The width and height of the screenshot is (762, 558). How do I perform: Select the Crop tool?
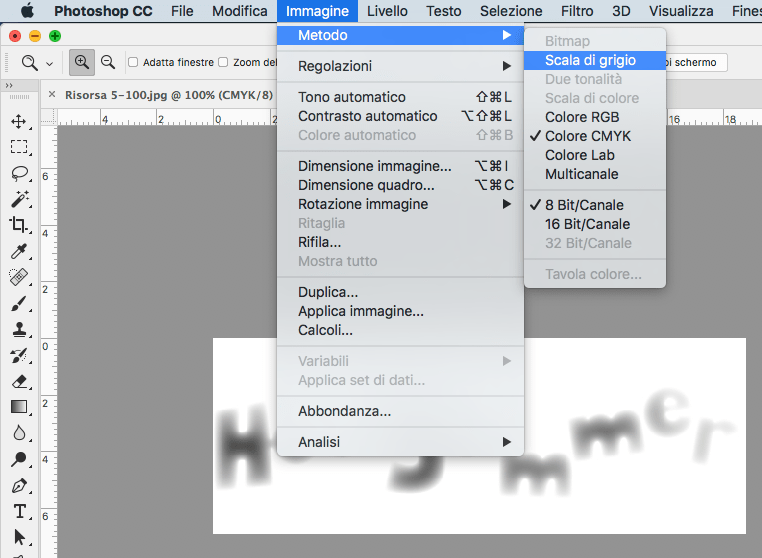19,225
